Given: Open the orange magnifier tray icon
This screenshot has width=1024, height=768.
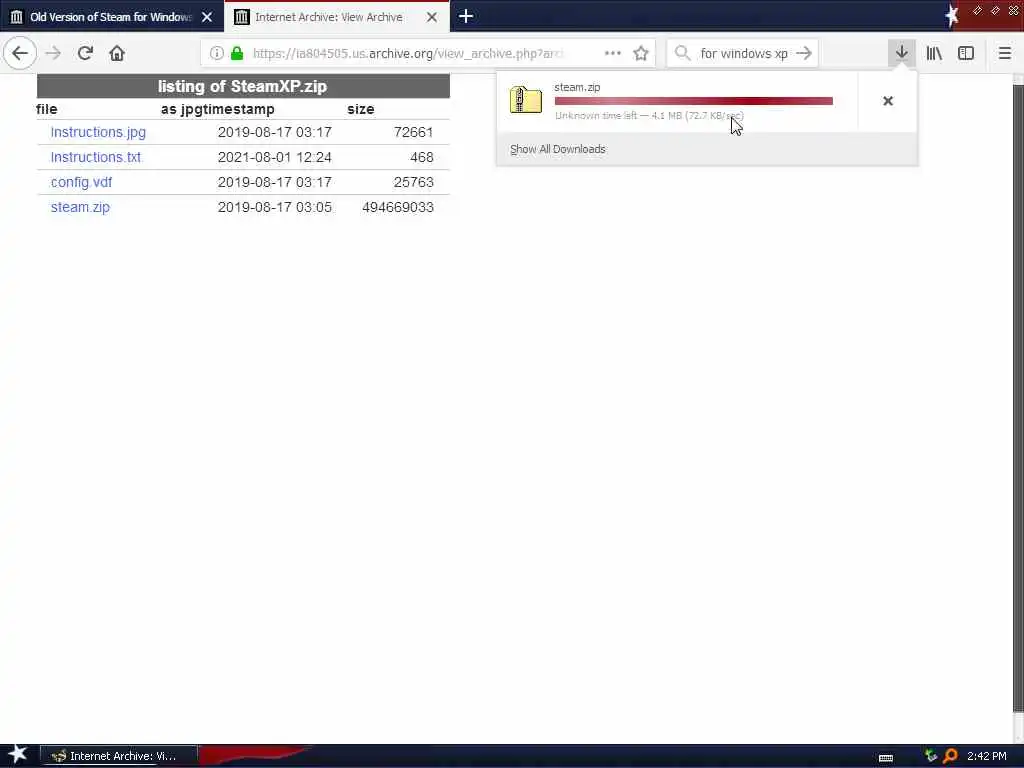Looking at the screenshot, I should pyautogui.click(x=950, y=756).
